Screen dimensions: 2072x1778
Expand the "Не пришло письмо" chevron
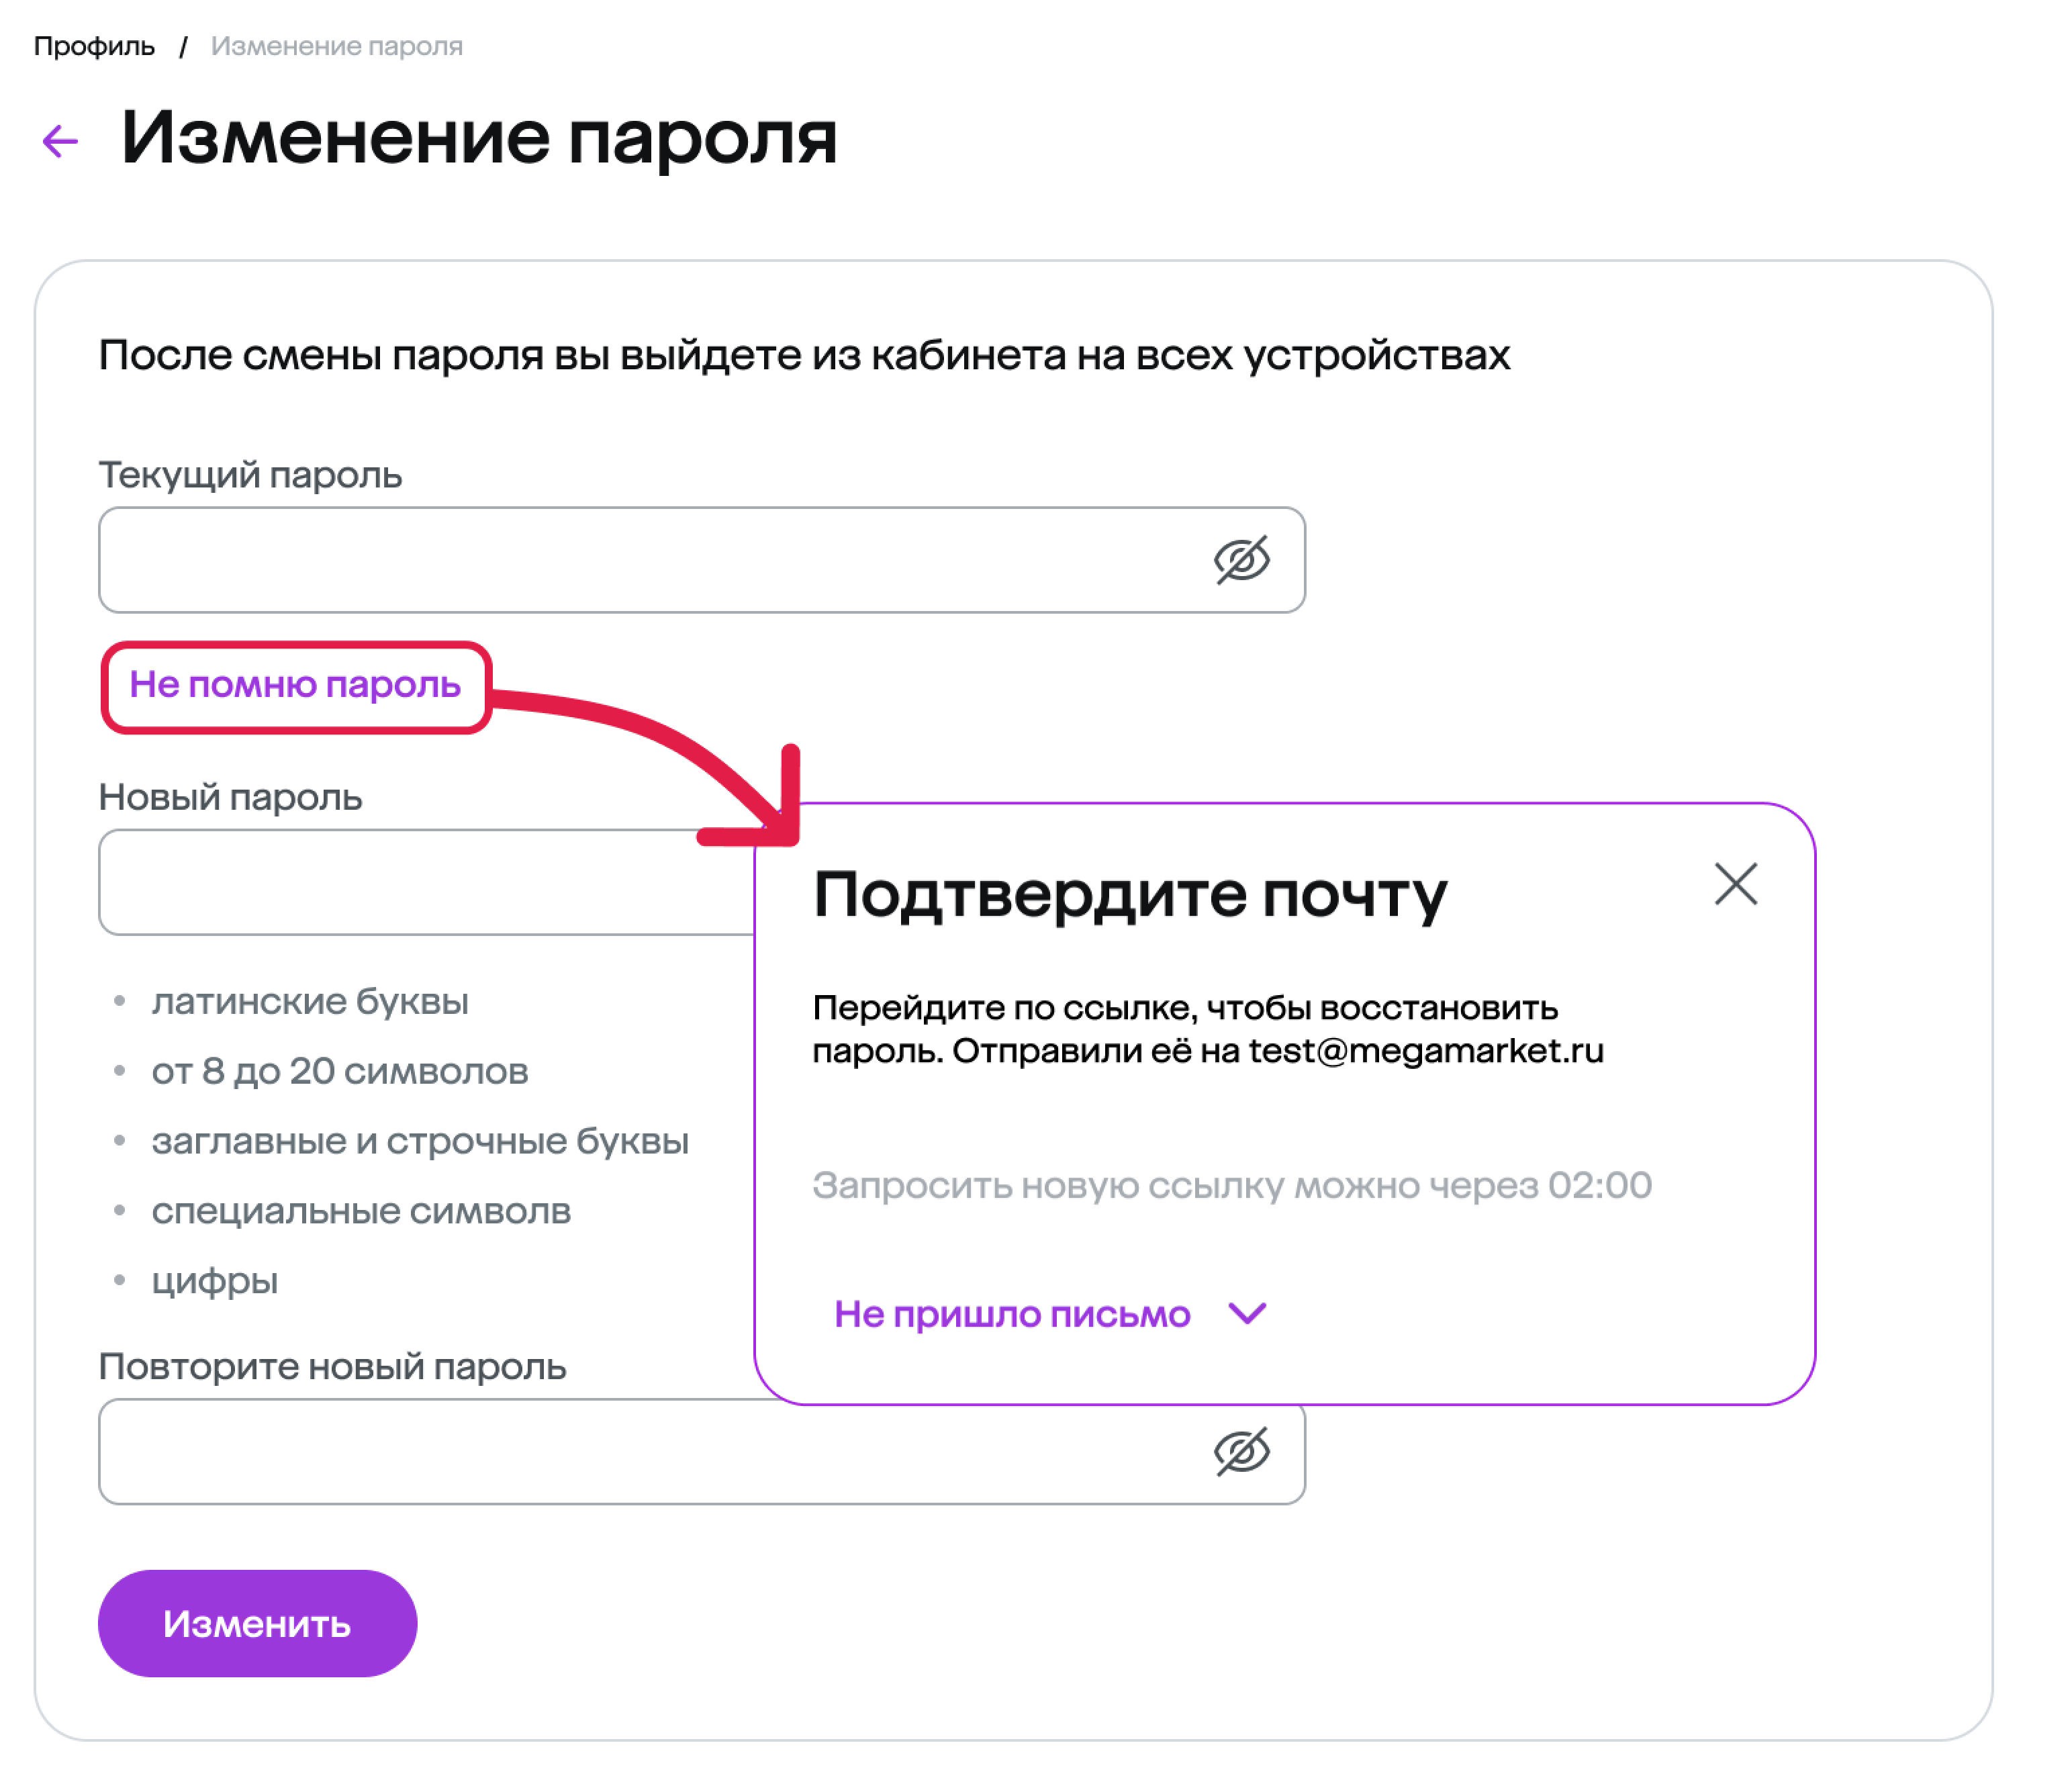pyautogui.click(x=1247, y=1313)
